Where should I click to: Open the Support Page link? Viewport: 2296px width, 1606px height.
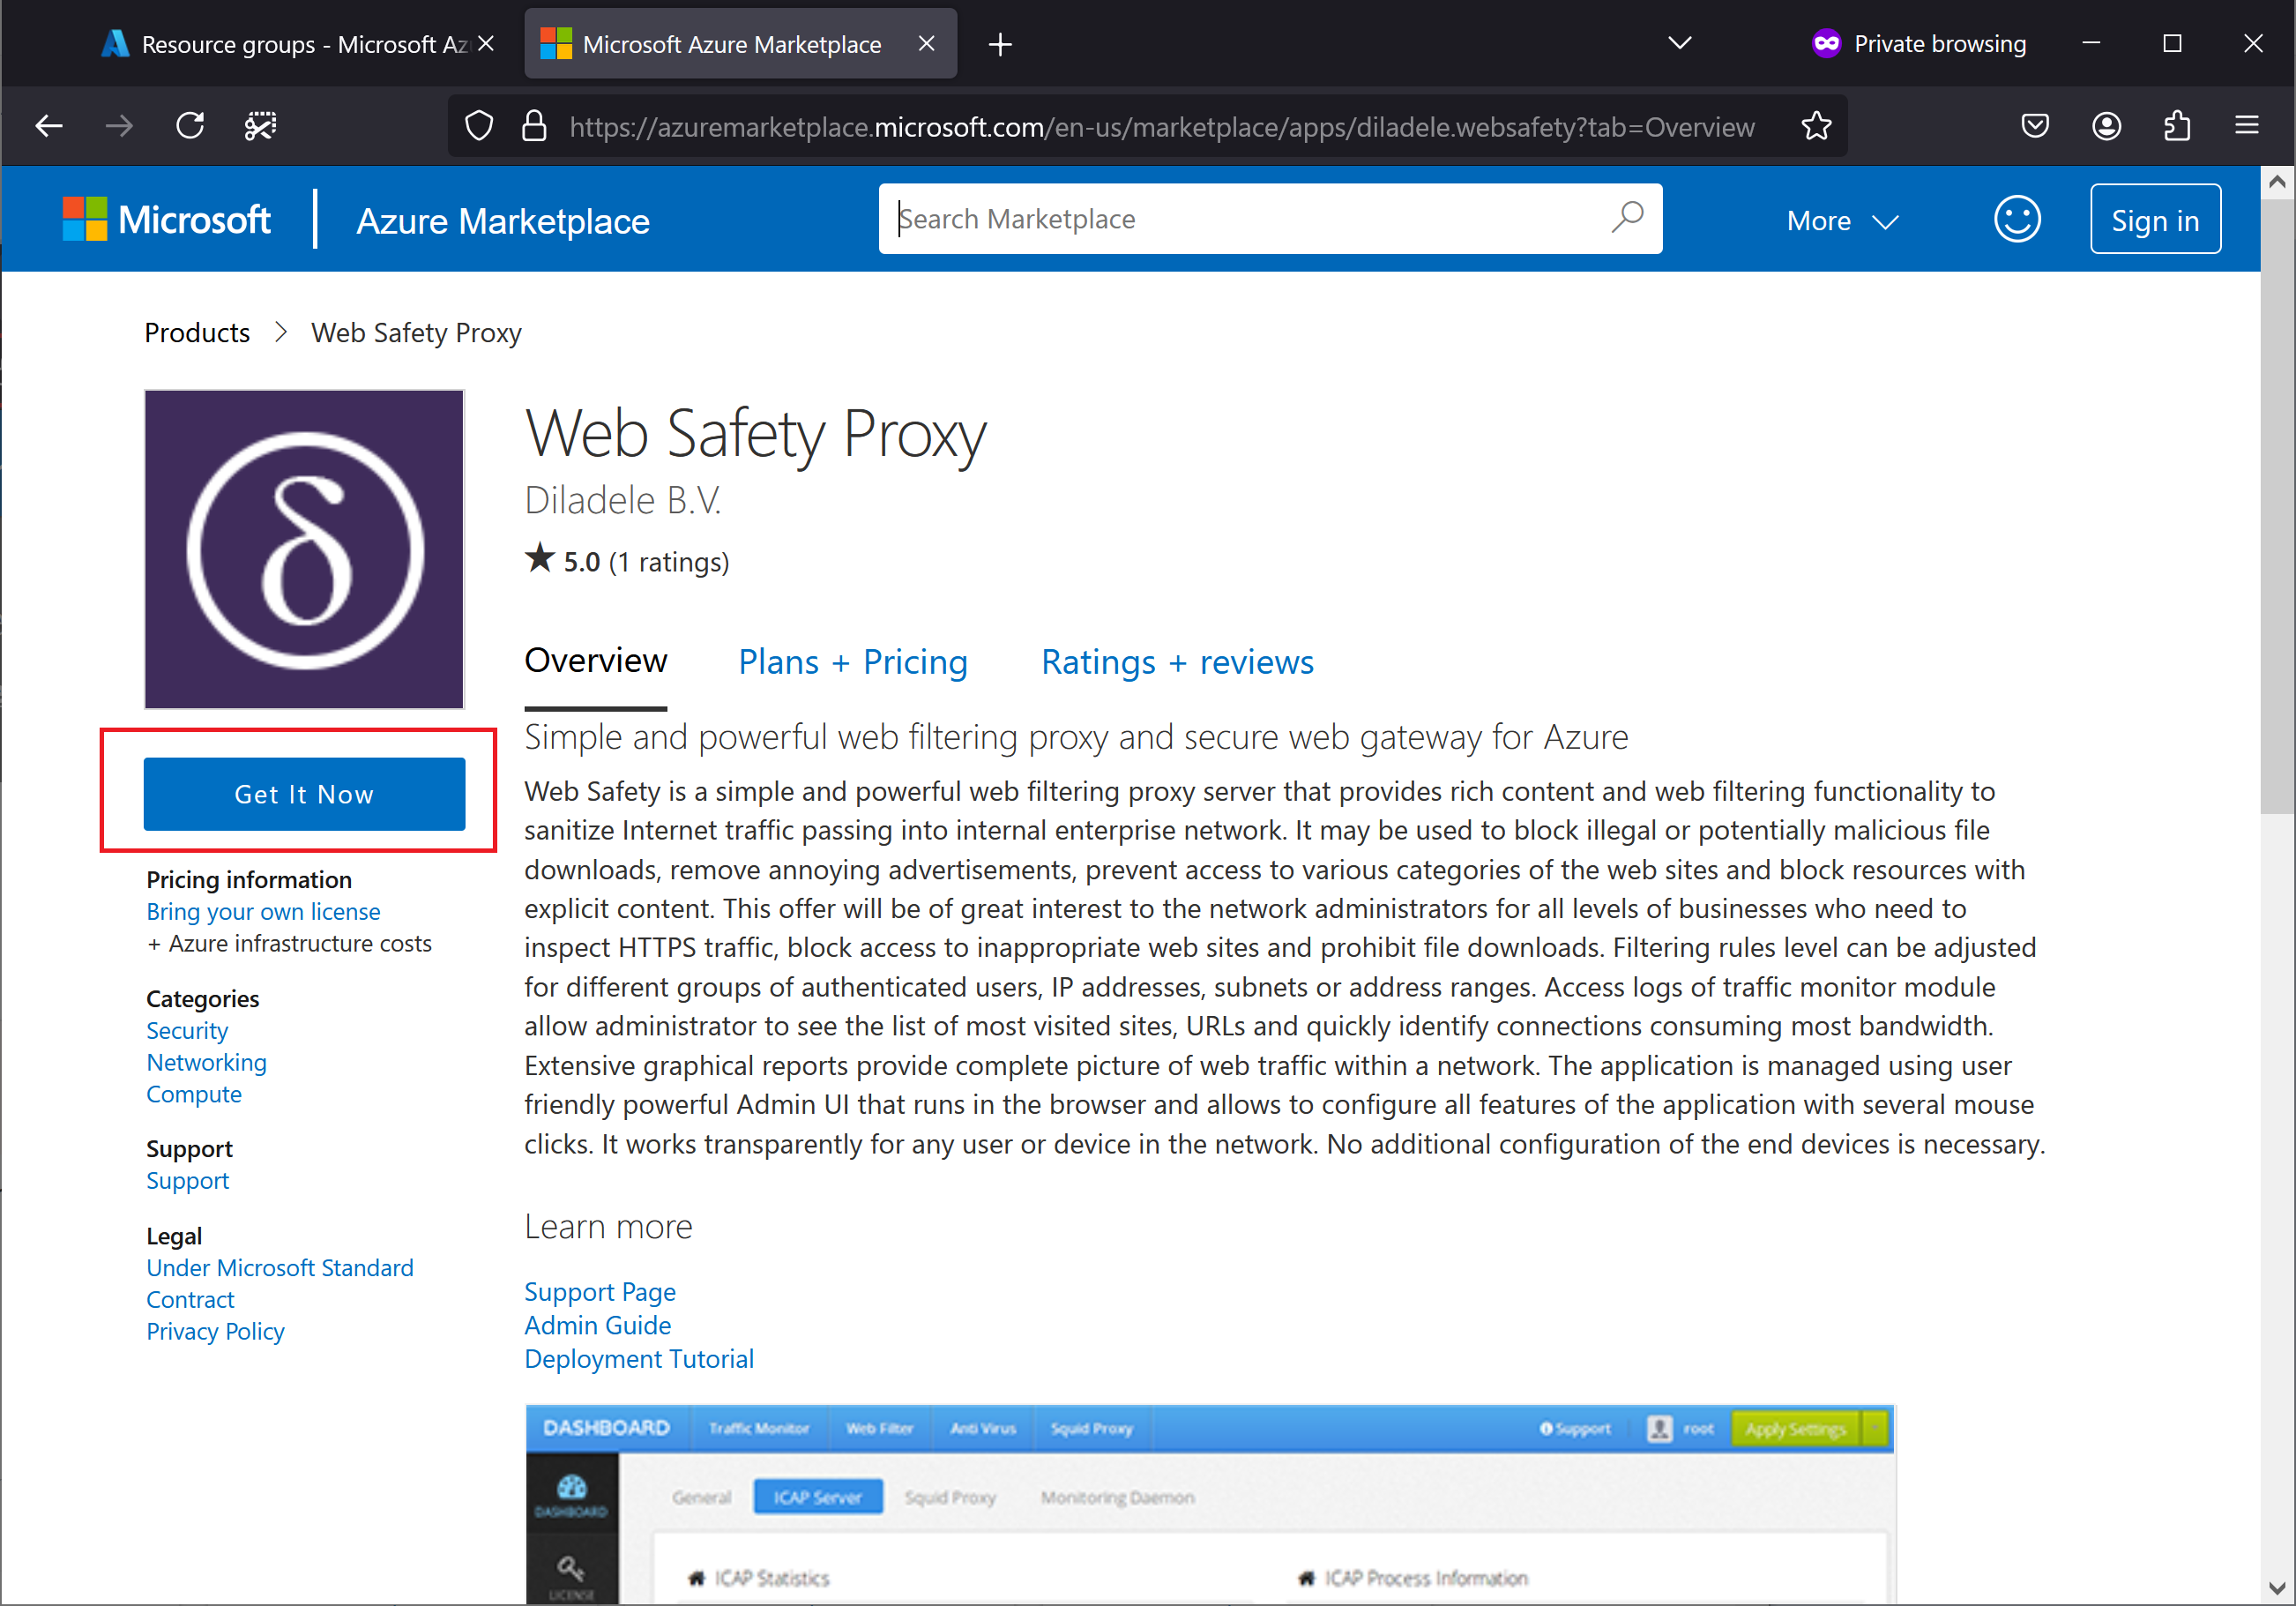coord(599,1292)
